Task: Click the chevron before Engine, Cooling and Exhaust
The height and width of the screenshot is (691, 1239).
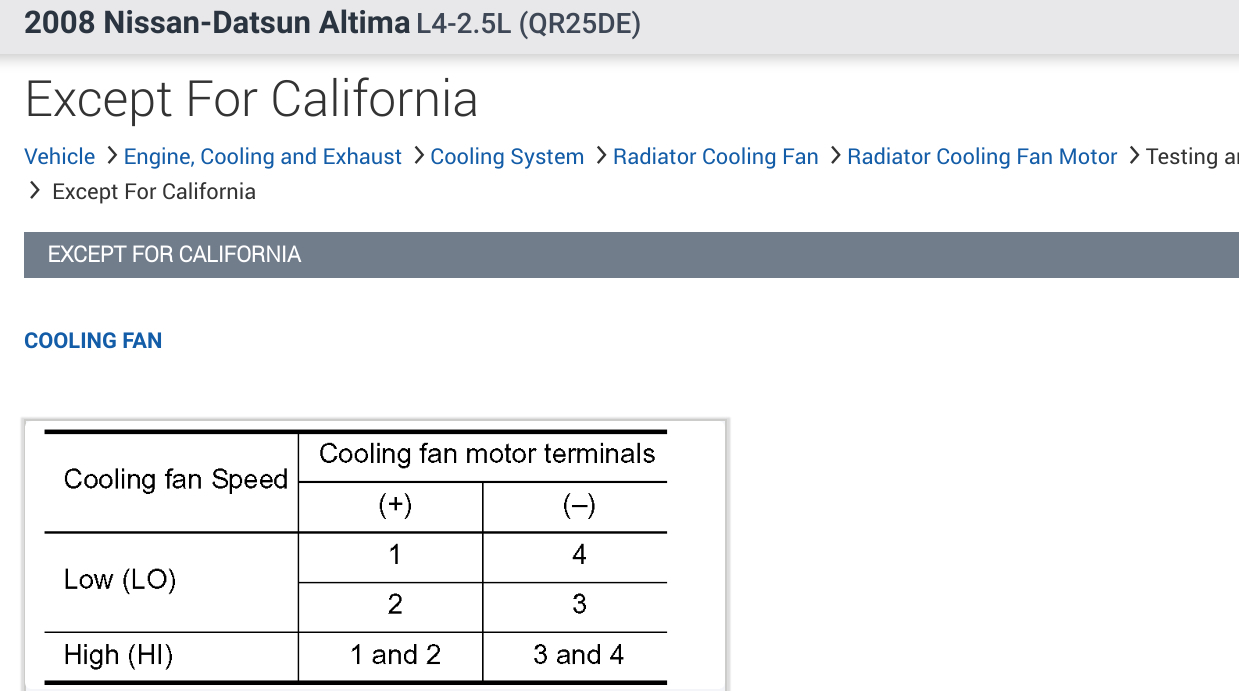Action: tap(111, 156)
